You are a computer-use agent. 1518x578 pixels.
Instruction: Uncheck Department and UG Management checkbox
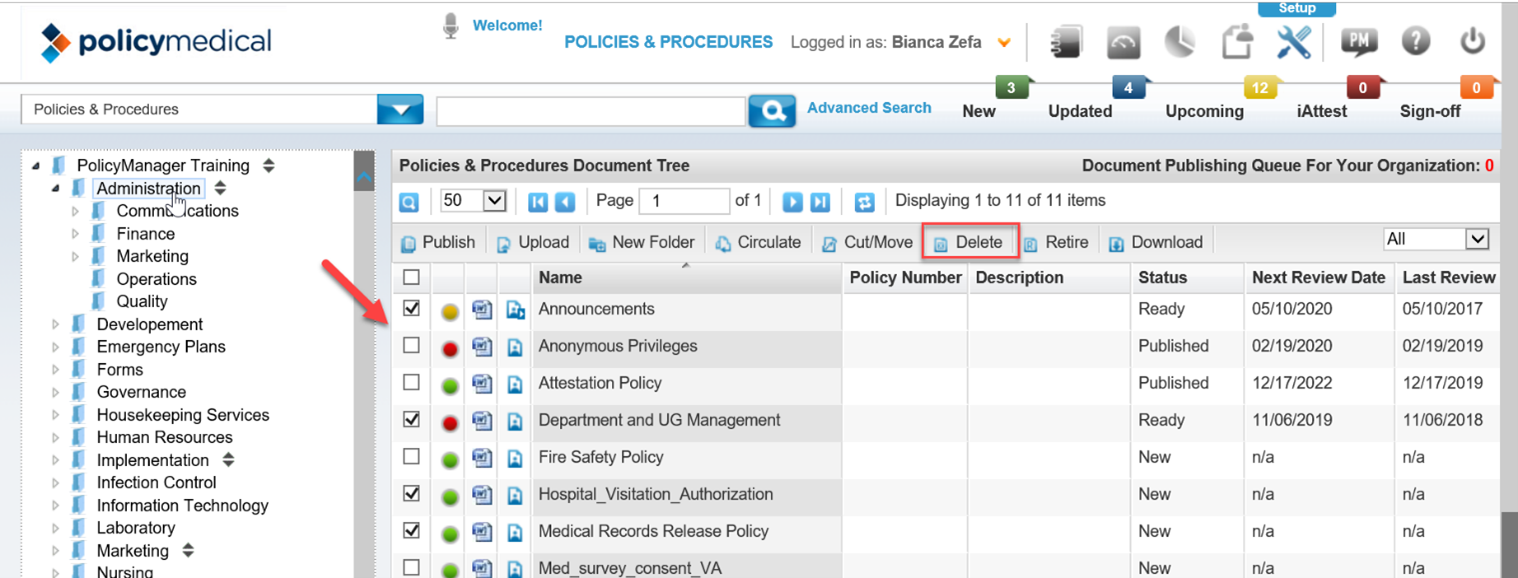point(411,420)
